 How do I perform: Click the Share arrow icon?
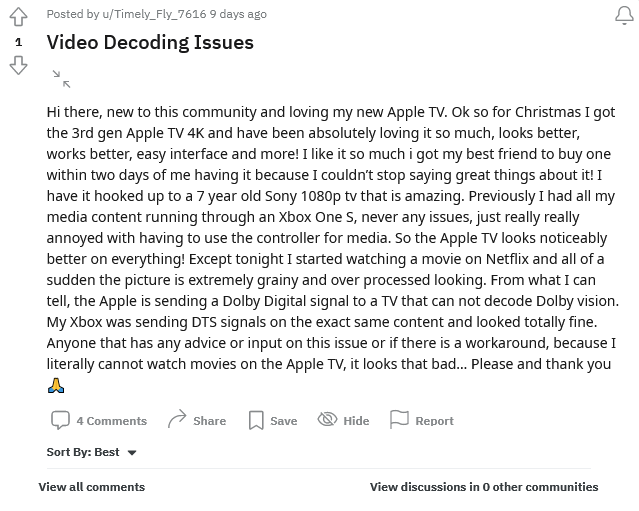pyautogui.click(x=177, y=419)
